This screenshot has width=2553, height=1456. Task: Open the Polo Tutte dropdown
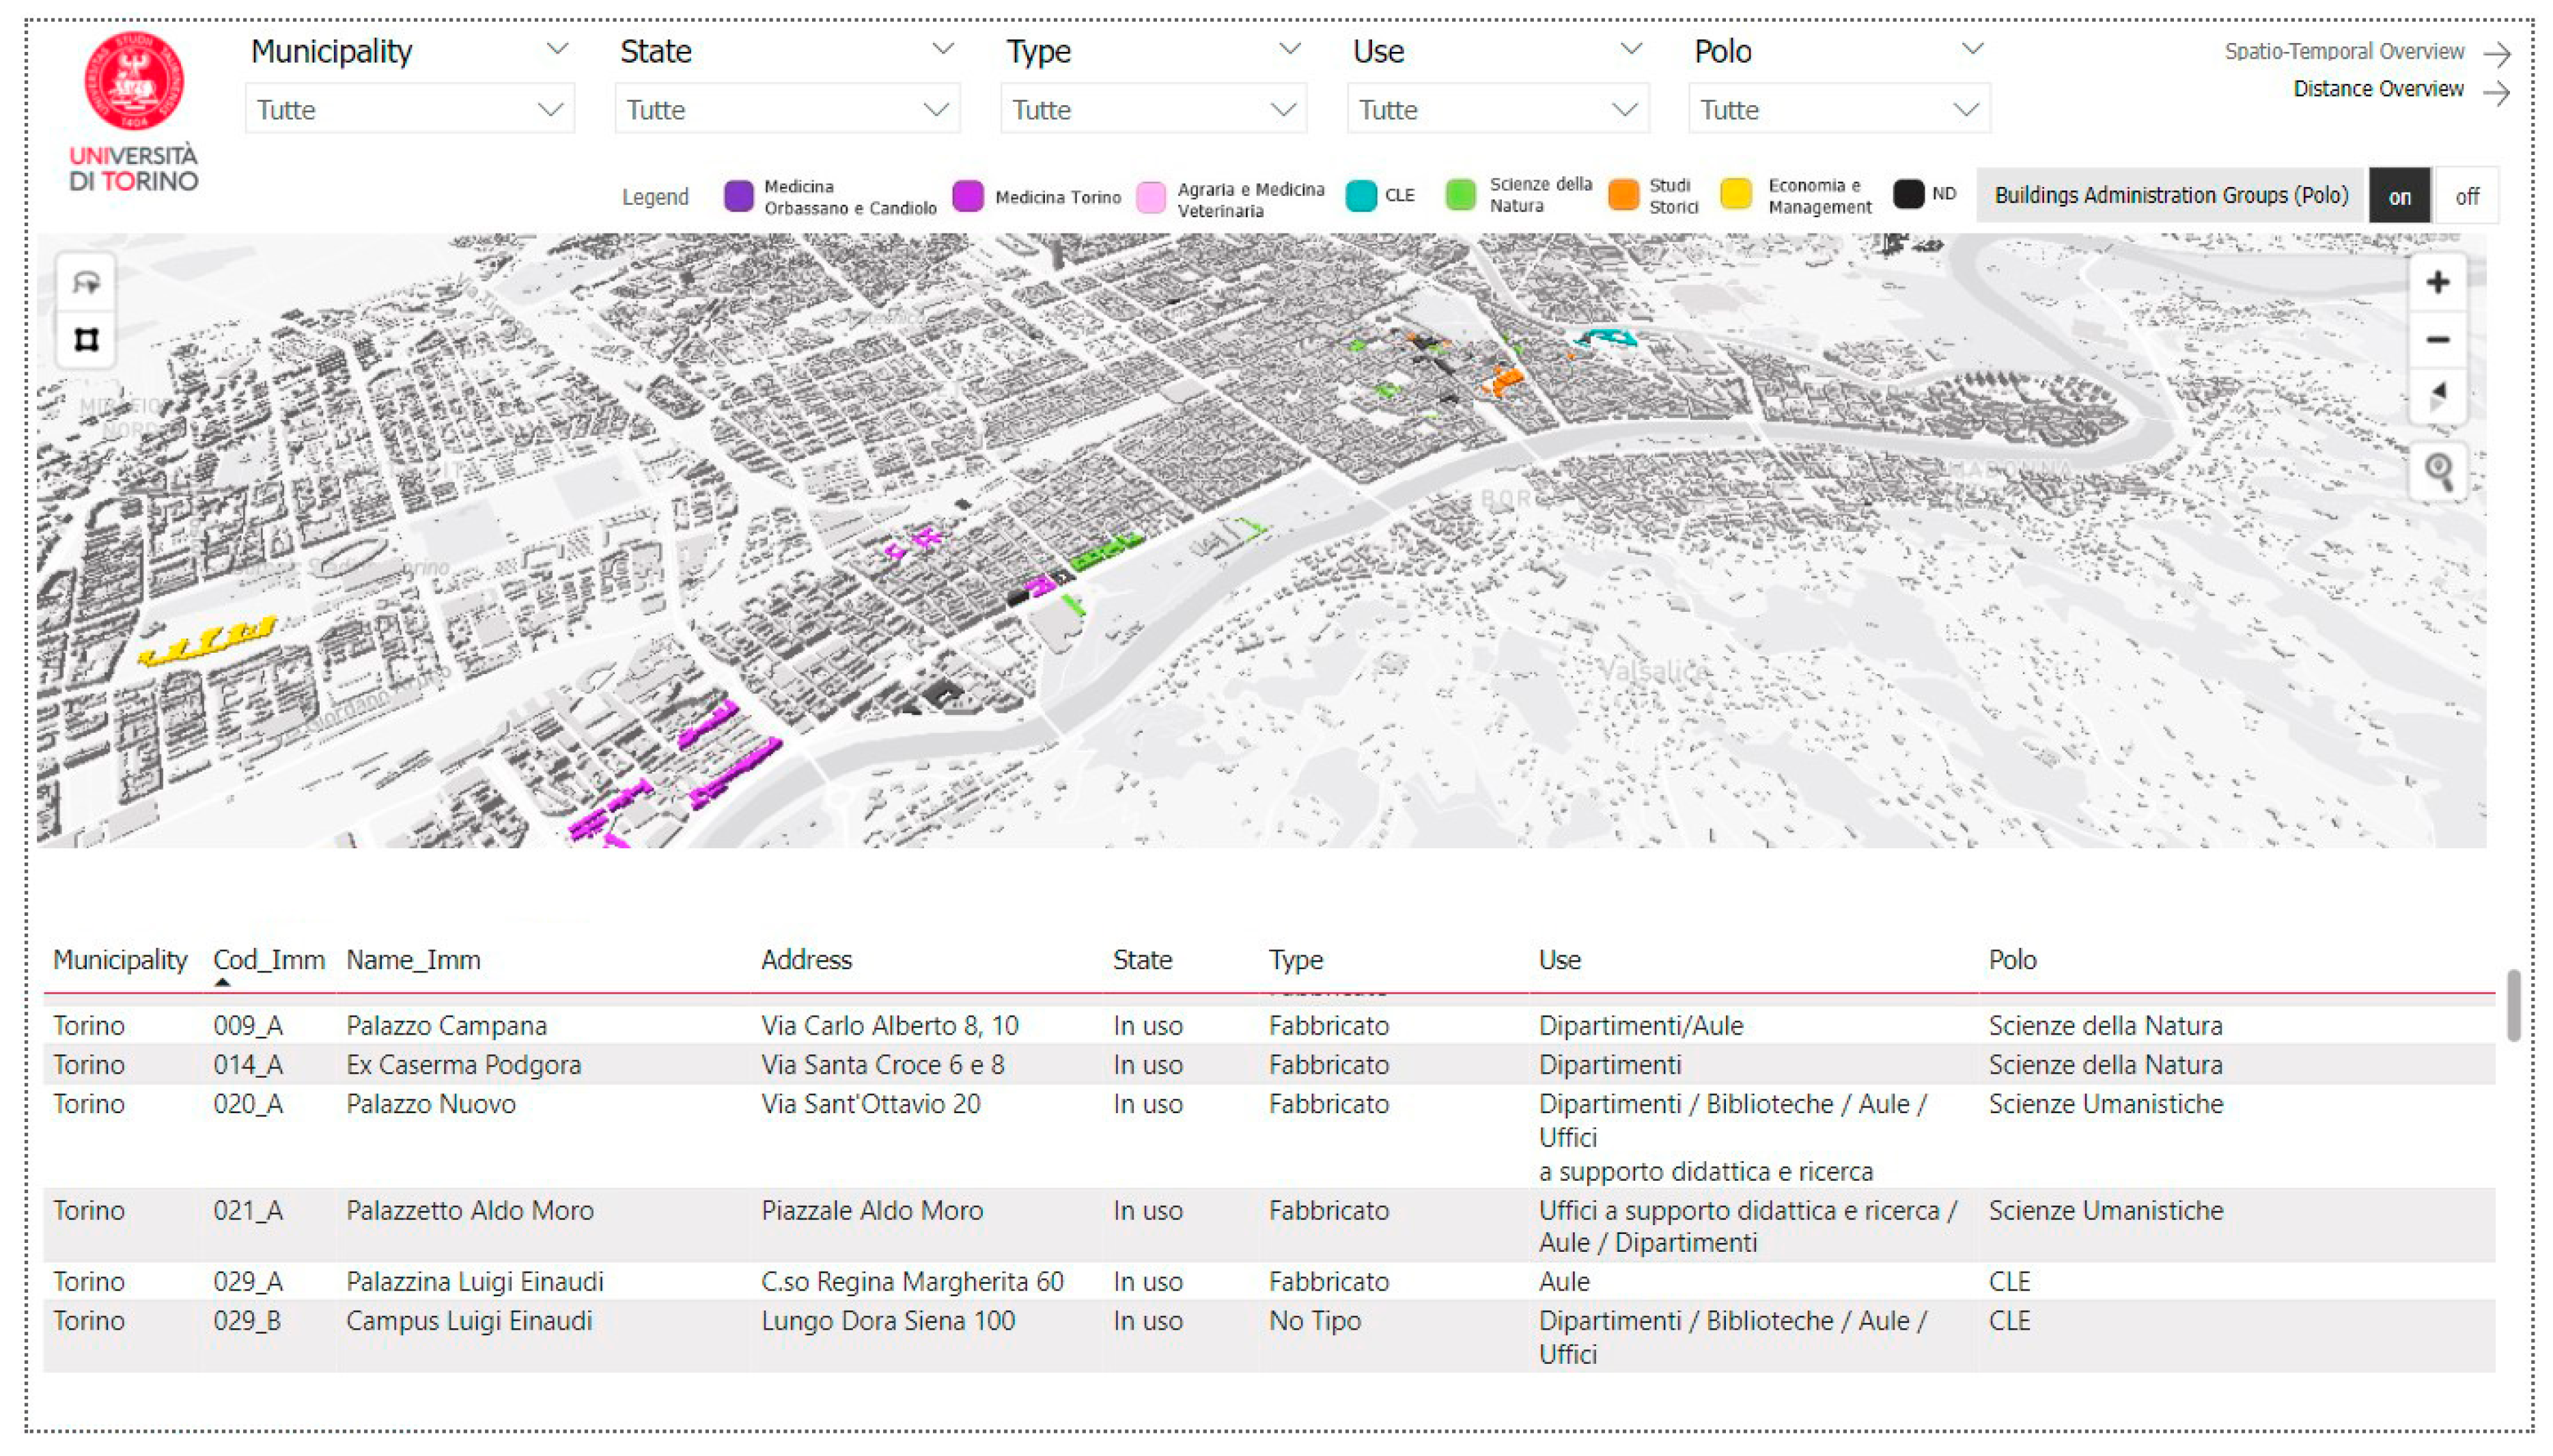click(x=1838, y=109)
